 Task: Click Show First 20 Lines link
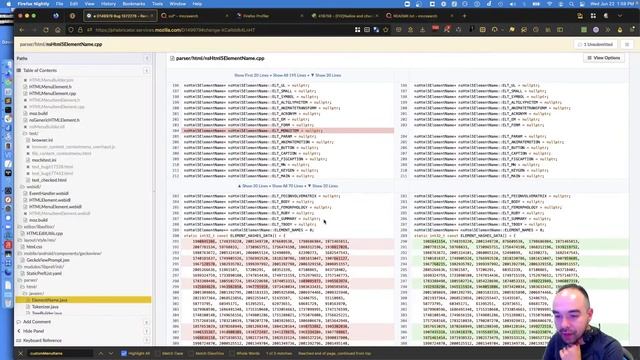point(251,76)
